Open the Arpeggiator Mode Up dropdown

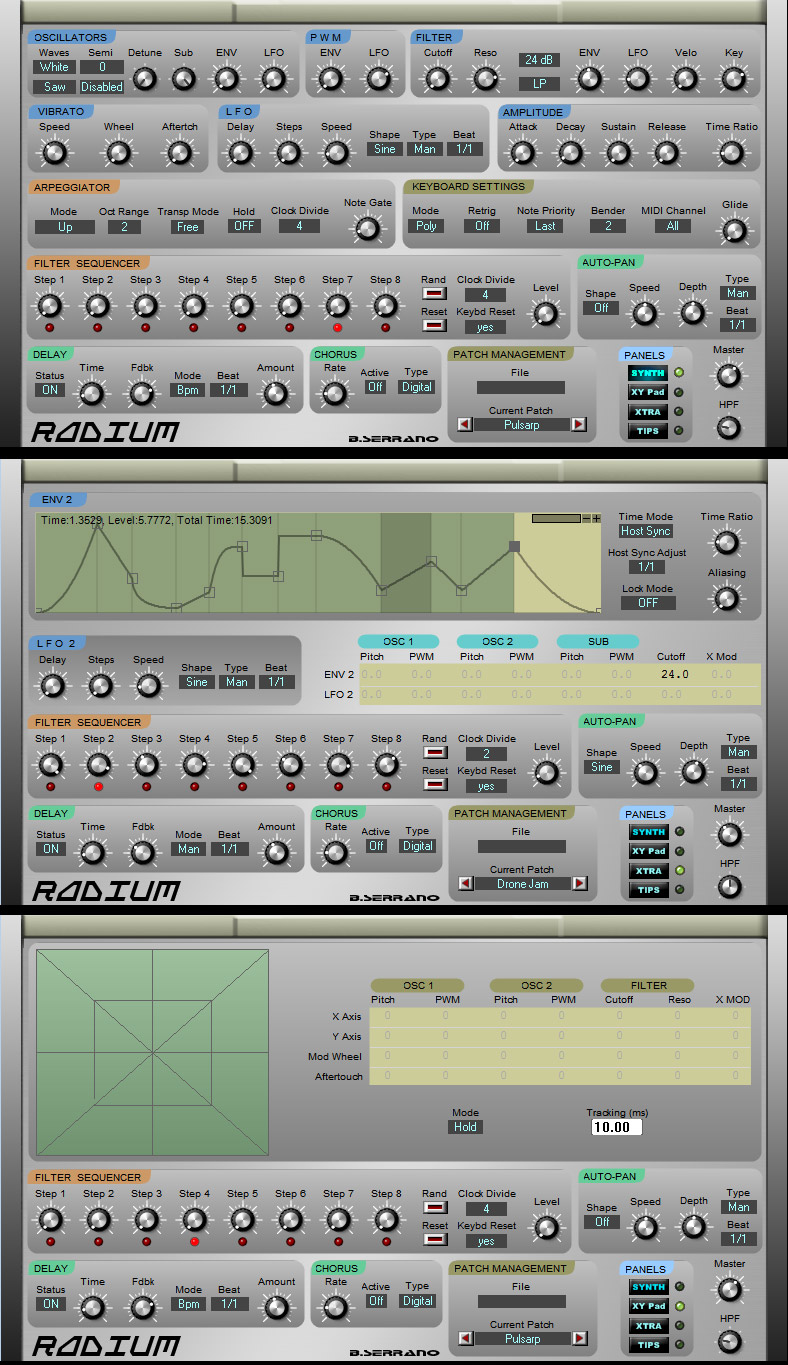[x=65, y=227]
